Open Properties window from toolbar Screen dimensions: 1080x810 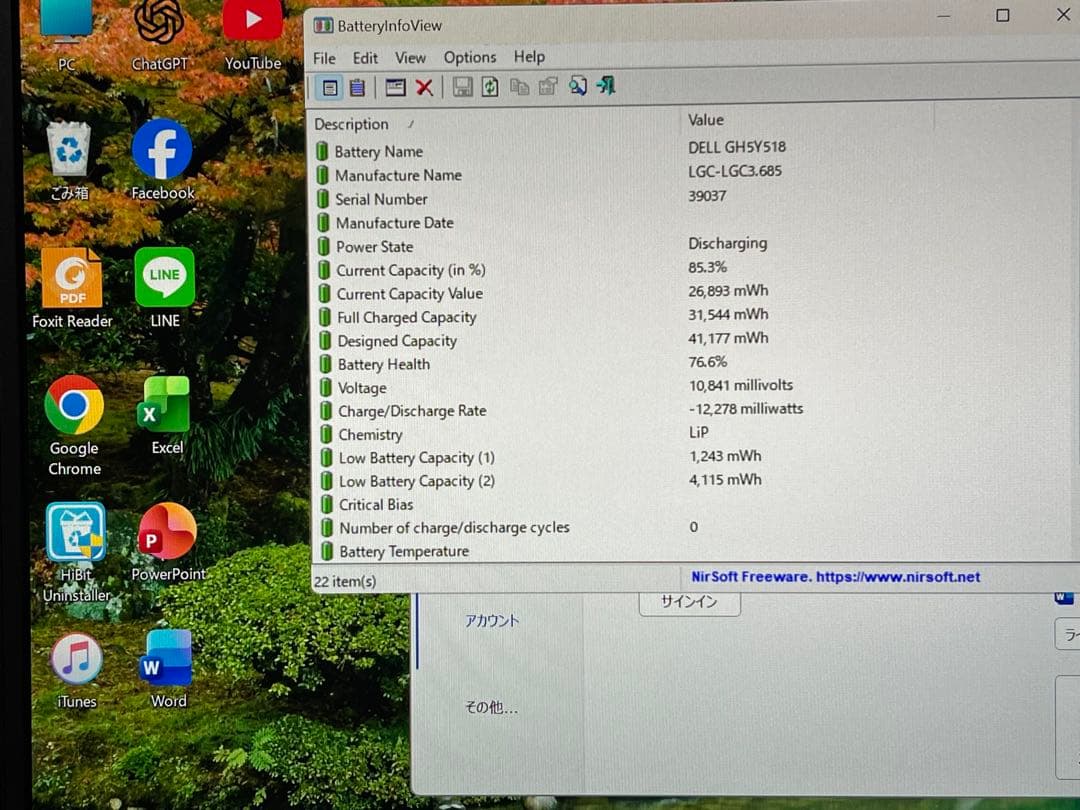(396, 87)
